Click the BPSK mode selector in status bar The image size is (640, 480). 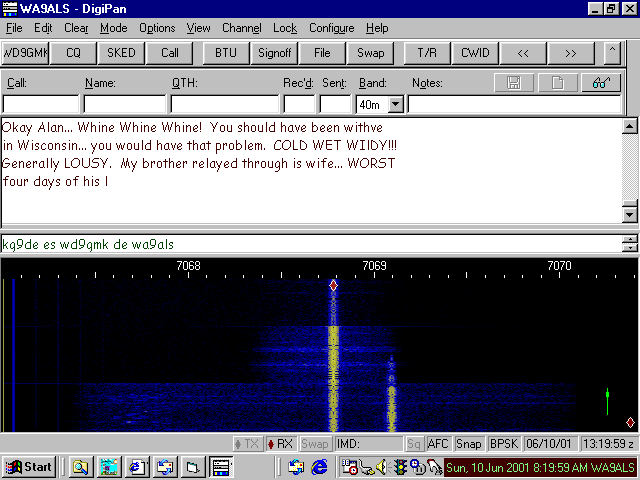coord(503,443)
